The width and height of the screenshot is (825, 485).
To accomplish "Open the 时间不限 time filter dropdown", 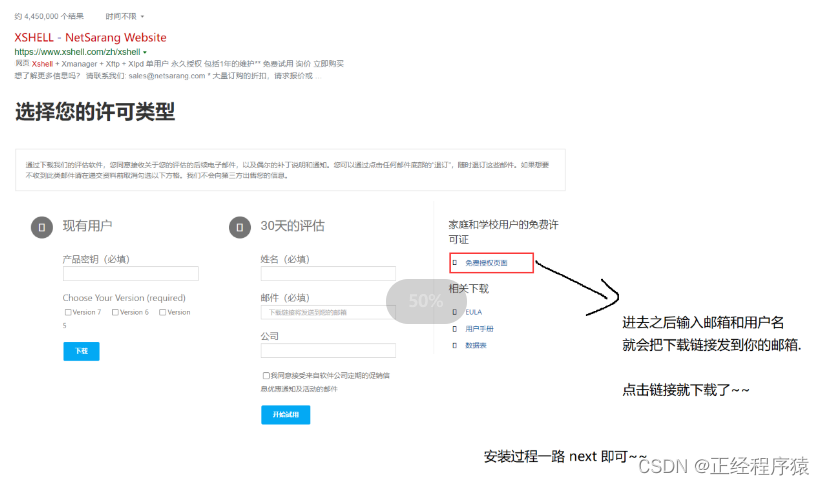I will (x=124, y=16).
